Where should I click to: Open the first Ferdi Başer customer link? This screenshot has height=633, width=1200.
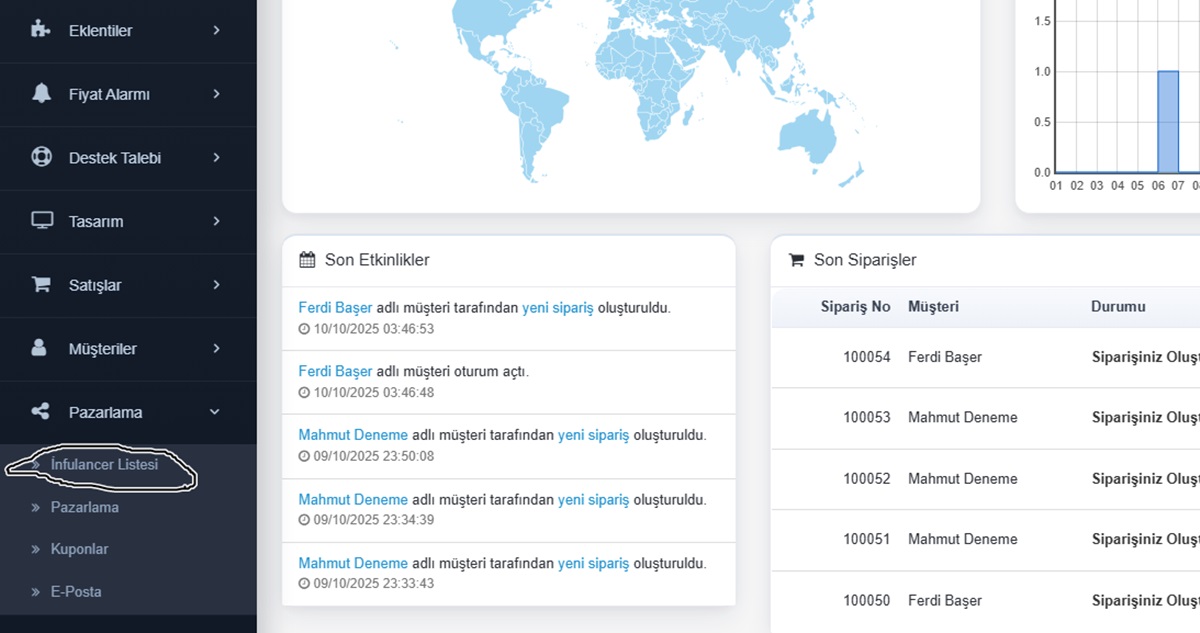pos(335,308)
